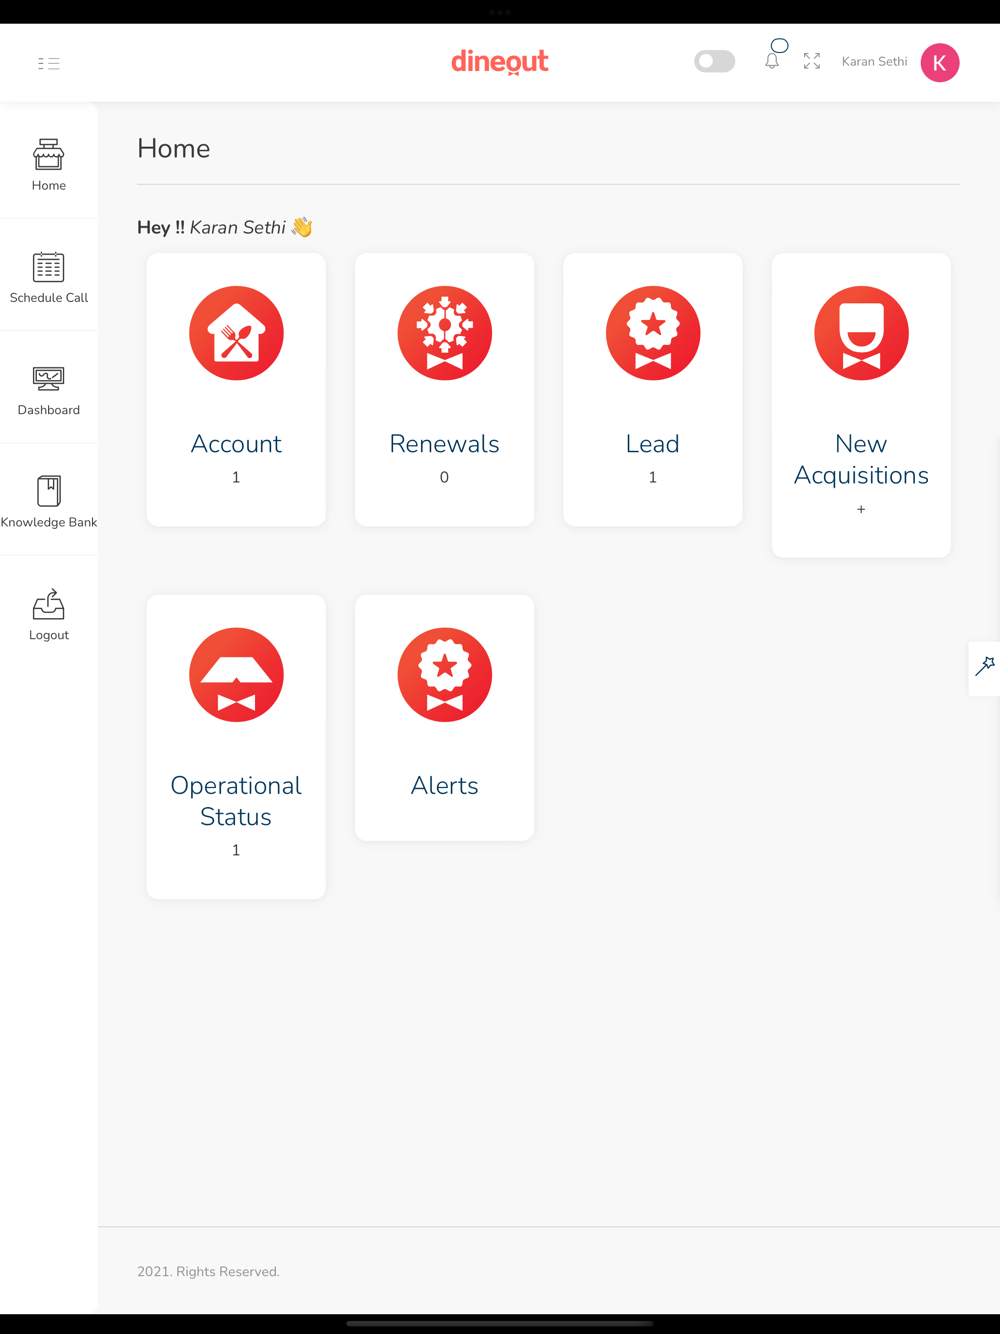Go to Home in the sidebar

[49, 165]
